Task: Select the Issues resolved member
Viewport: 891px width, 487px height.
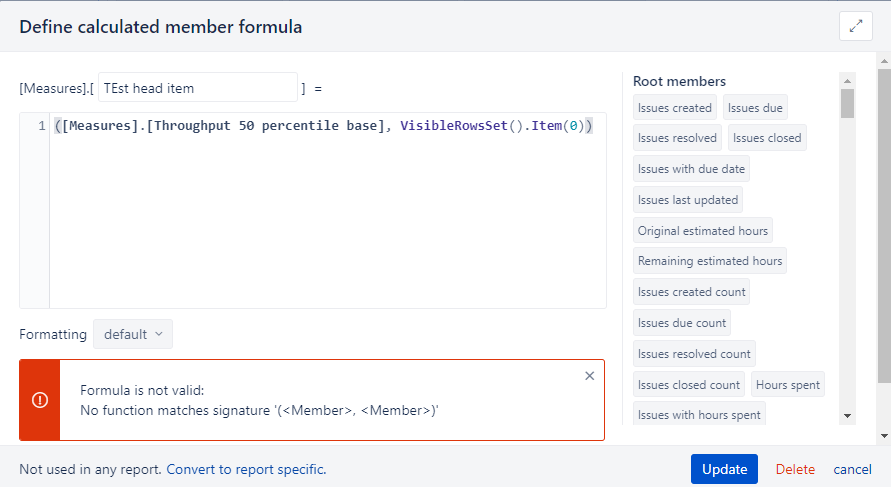Action: (677, 138)
